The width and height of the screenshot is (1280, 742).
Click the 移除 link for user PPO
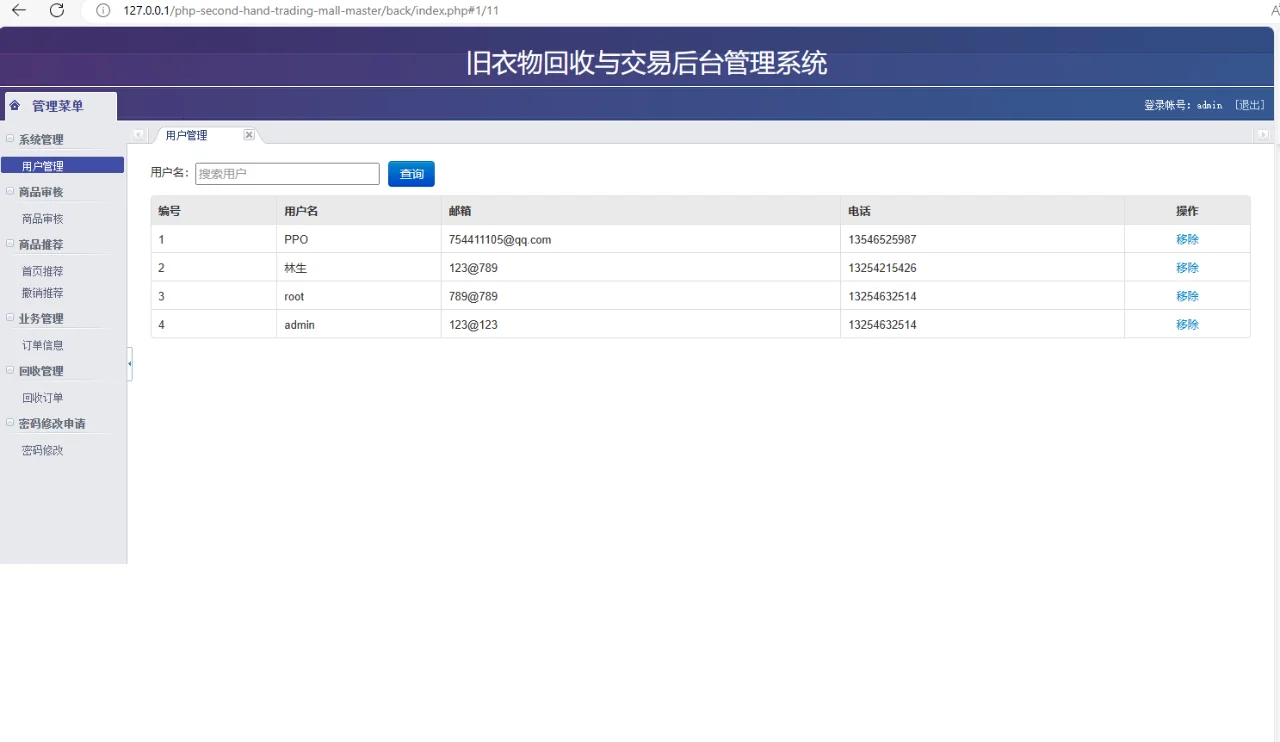[x=1187, y=239]
